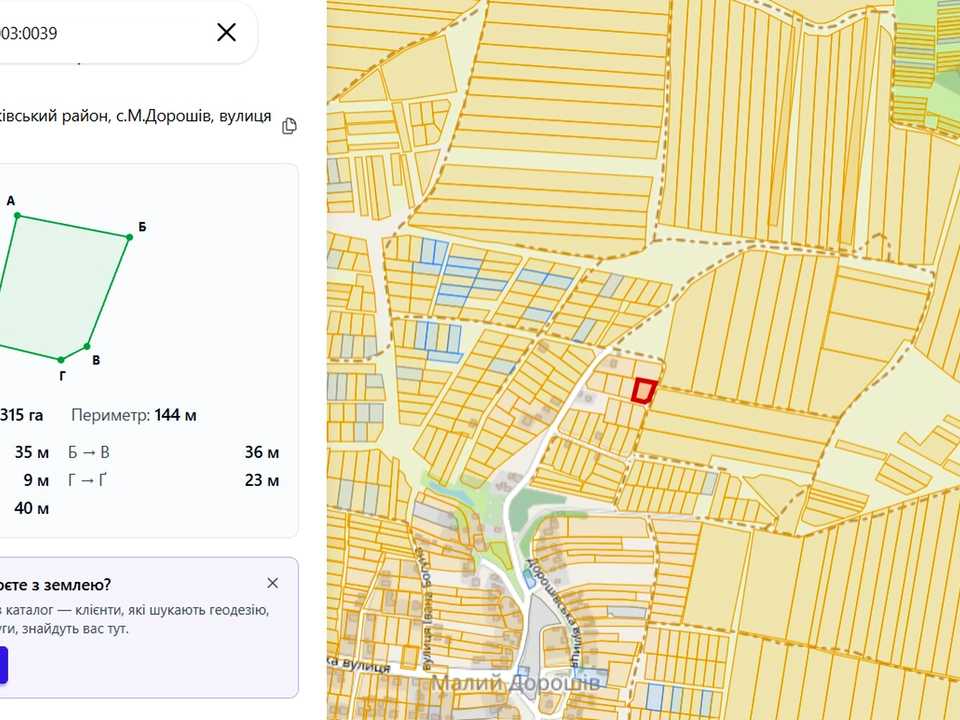Select vertex А on the parcel diagram
Screen dimensions: 960x720
click(17, 216)
